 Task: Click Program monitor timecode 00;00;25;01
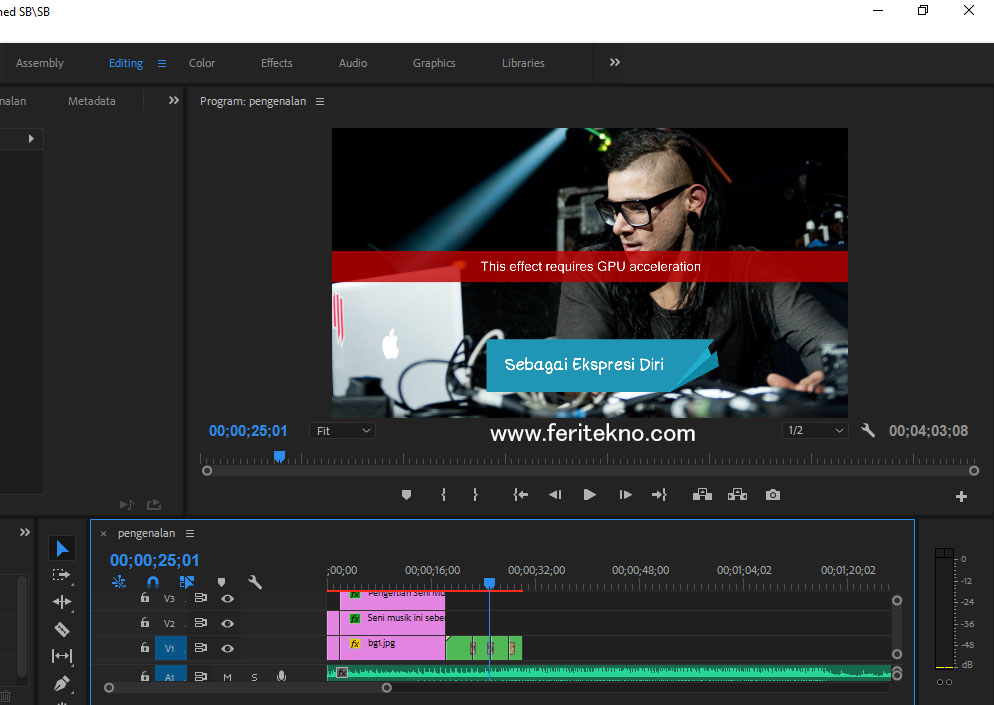tap(248, 431)
